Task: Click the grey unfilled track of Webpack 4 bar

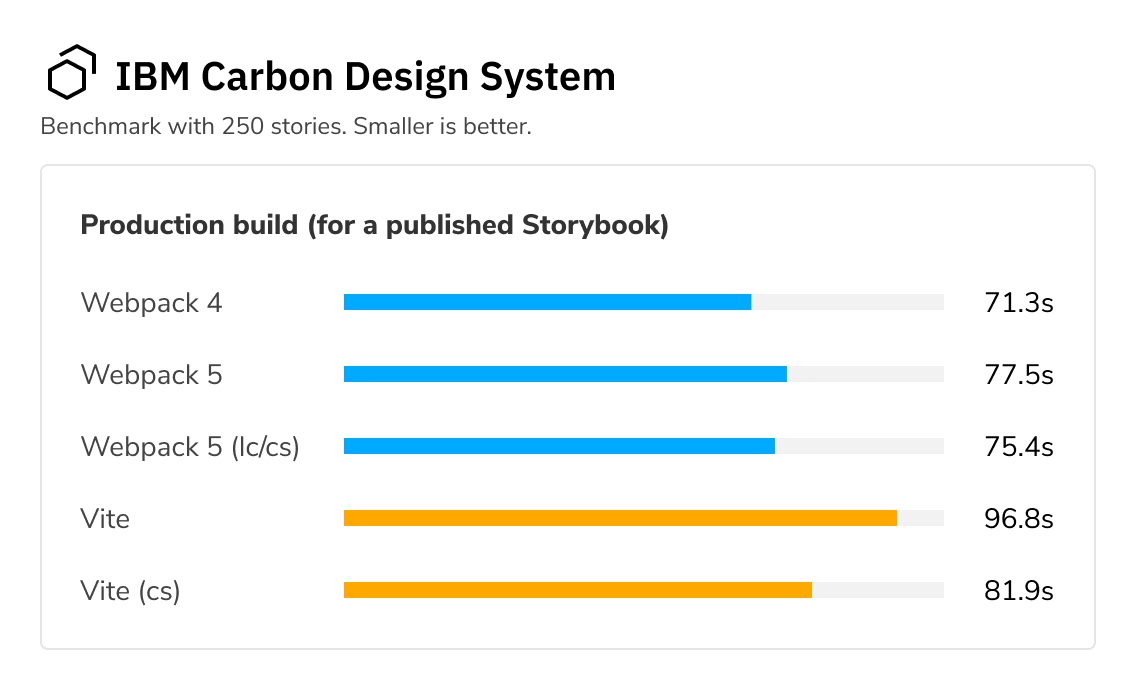Action: click(848, 302)
